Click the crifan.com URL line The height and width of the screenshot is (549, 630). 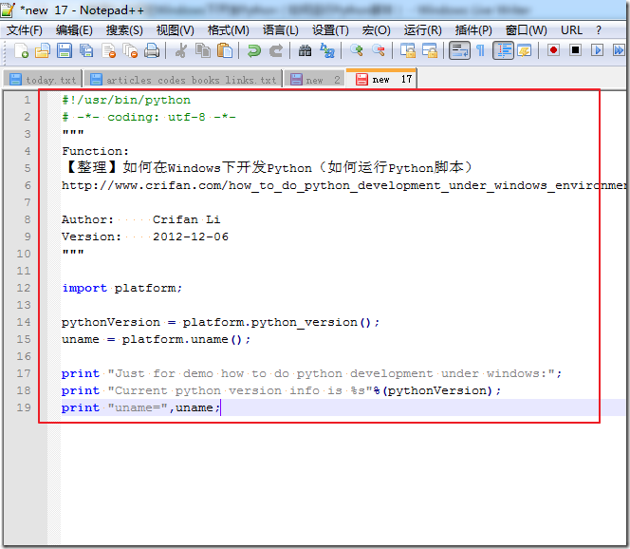point(344,185)
